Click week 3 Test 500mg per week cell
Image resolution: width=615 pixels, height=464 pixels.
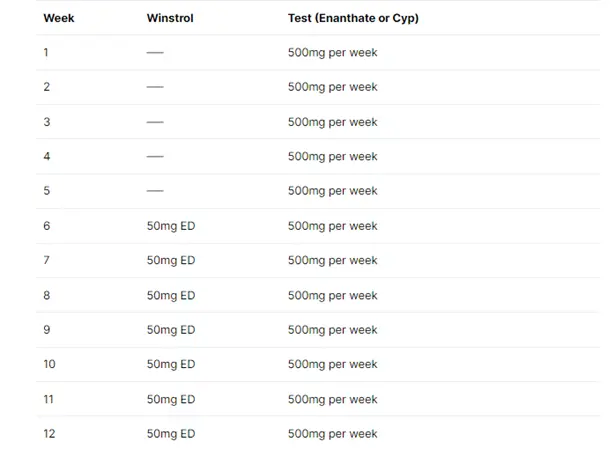click(332, 122)
